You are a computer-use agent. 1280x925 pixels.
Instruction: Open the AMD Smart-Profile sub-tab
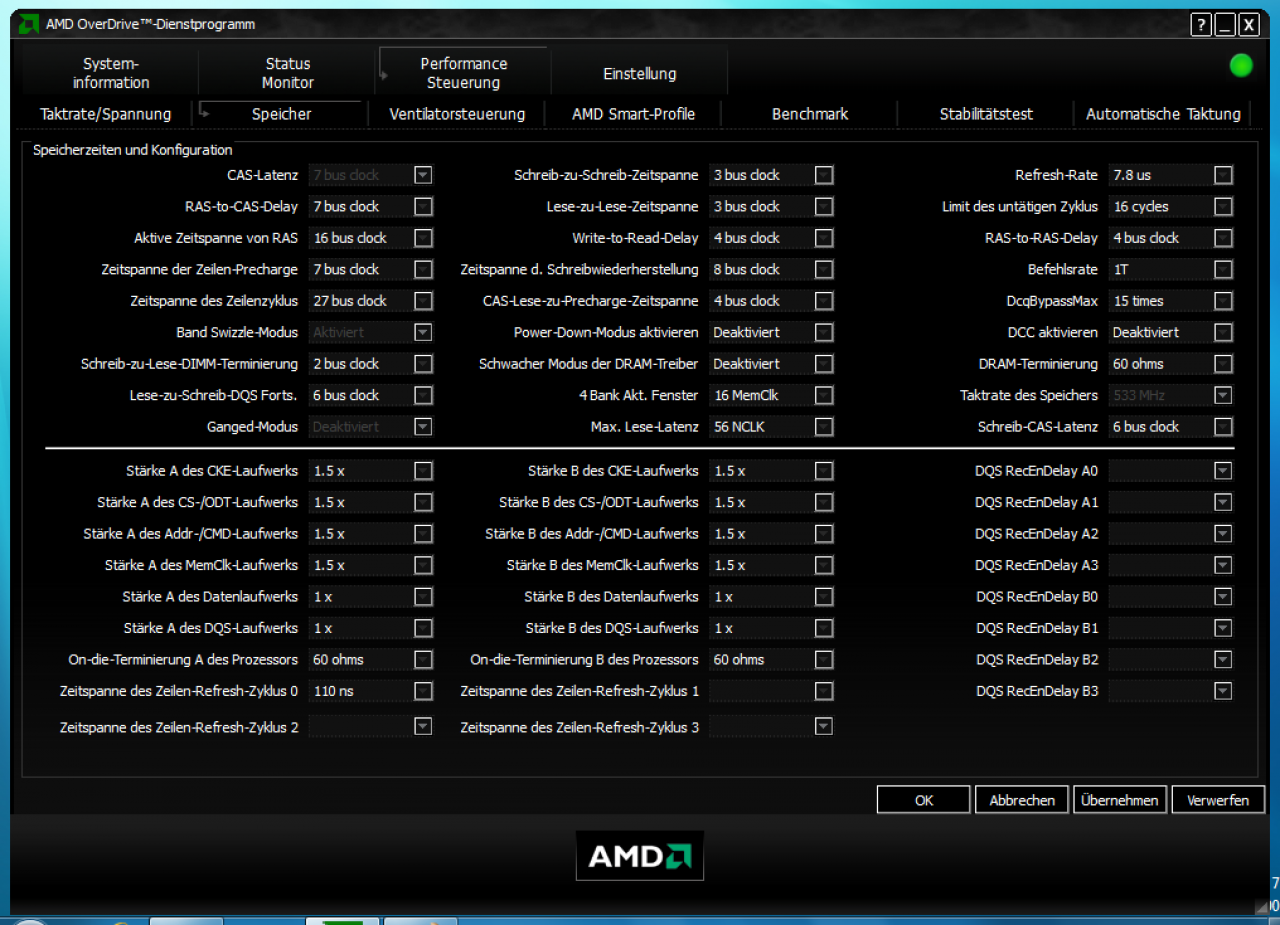633,114
